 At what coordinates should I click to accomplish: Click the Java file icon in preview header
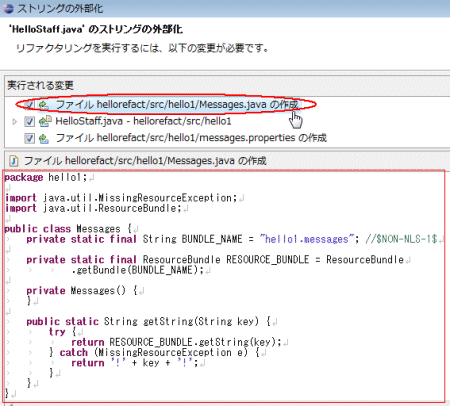point(13,161)
